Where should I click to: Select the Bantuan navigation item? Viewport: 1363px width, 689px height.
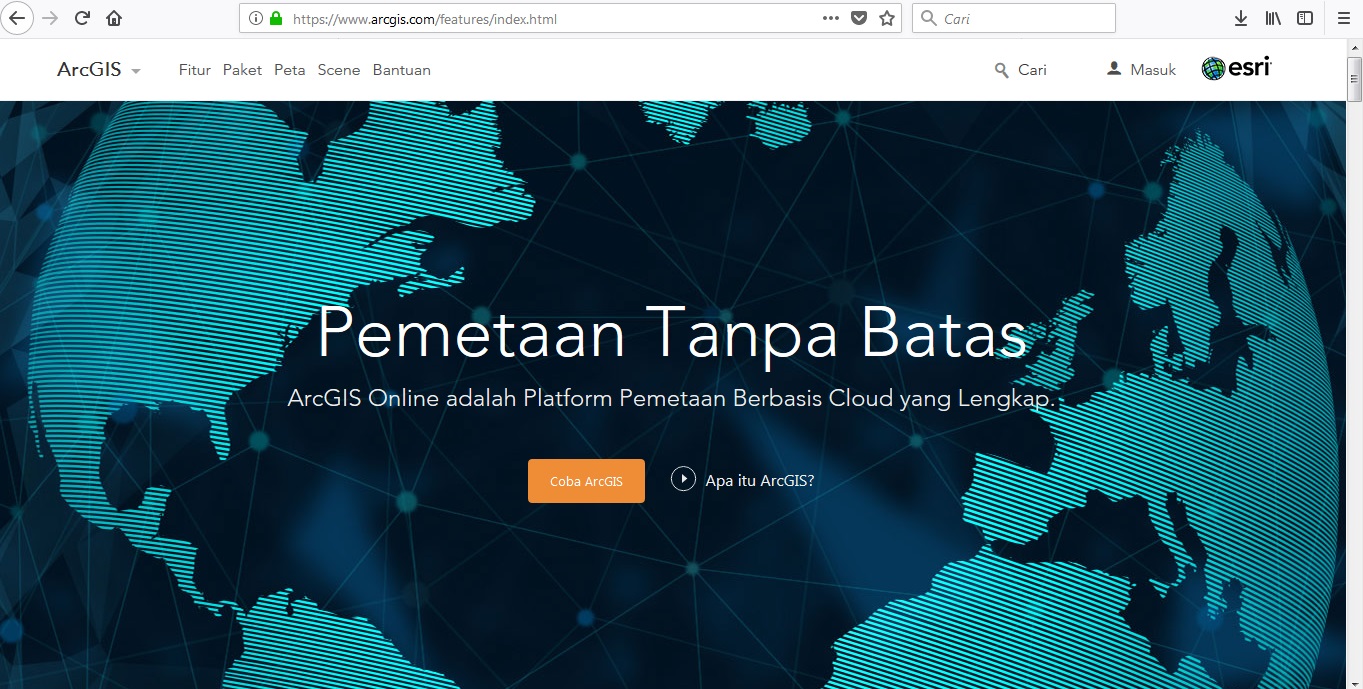(401, 69)
